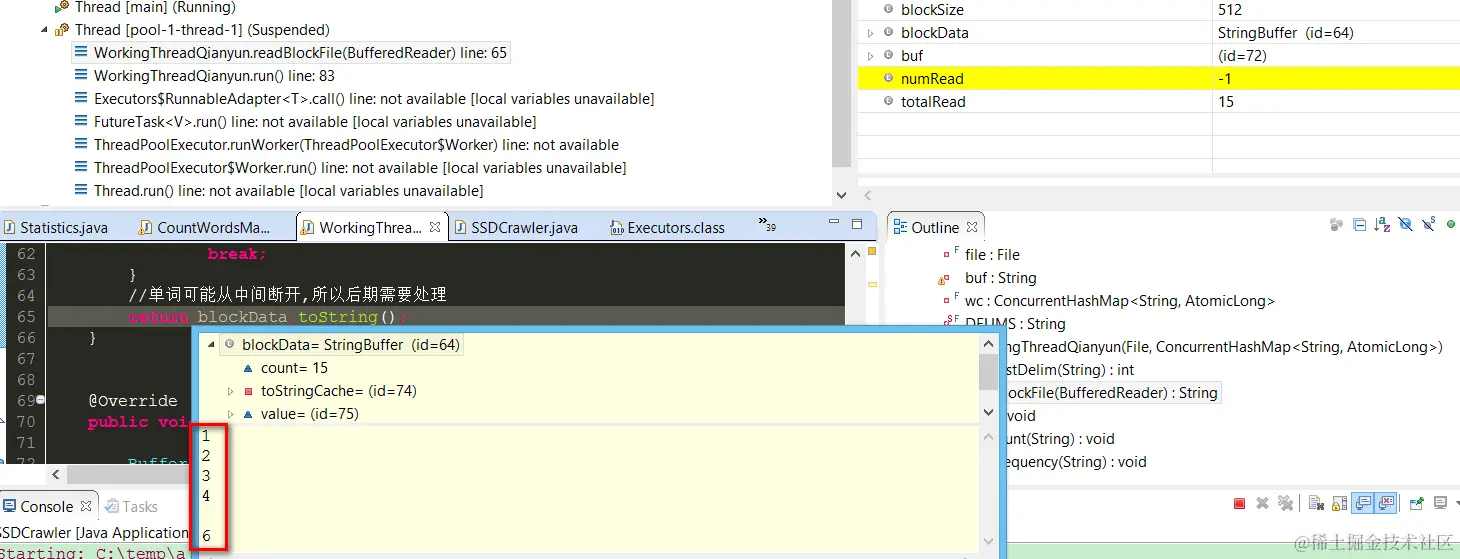
Task: Open the console selection dropdown arrow
Action: coord(1457,503)
